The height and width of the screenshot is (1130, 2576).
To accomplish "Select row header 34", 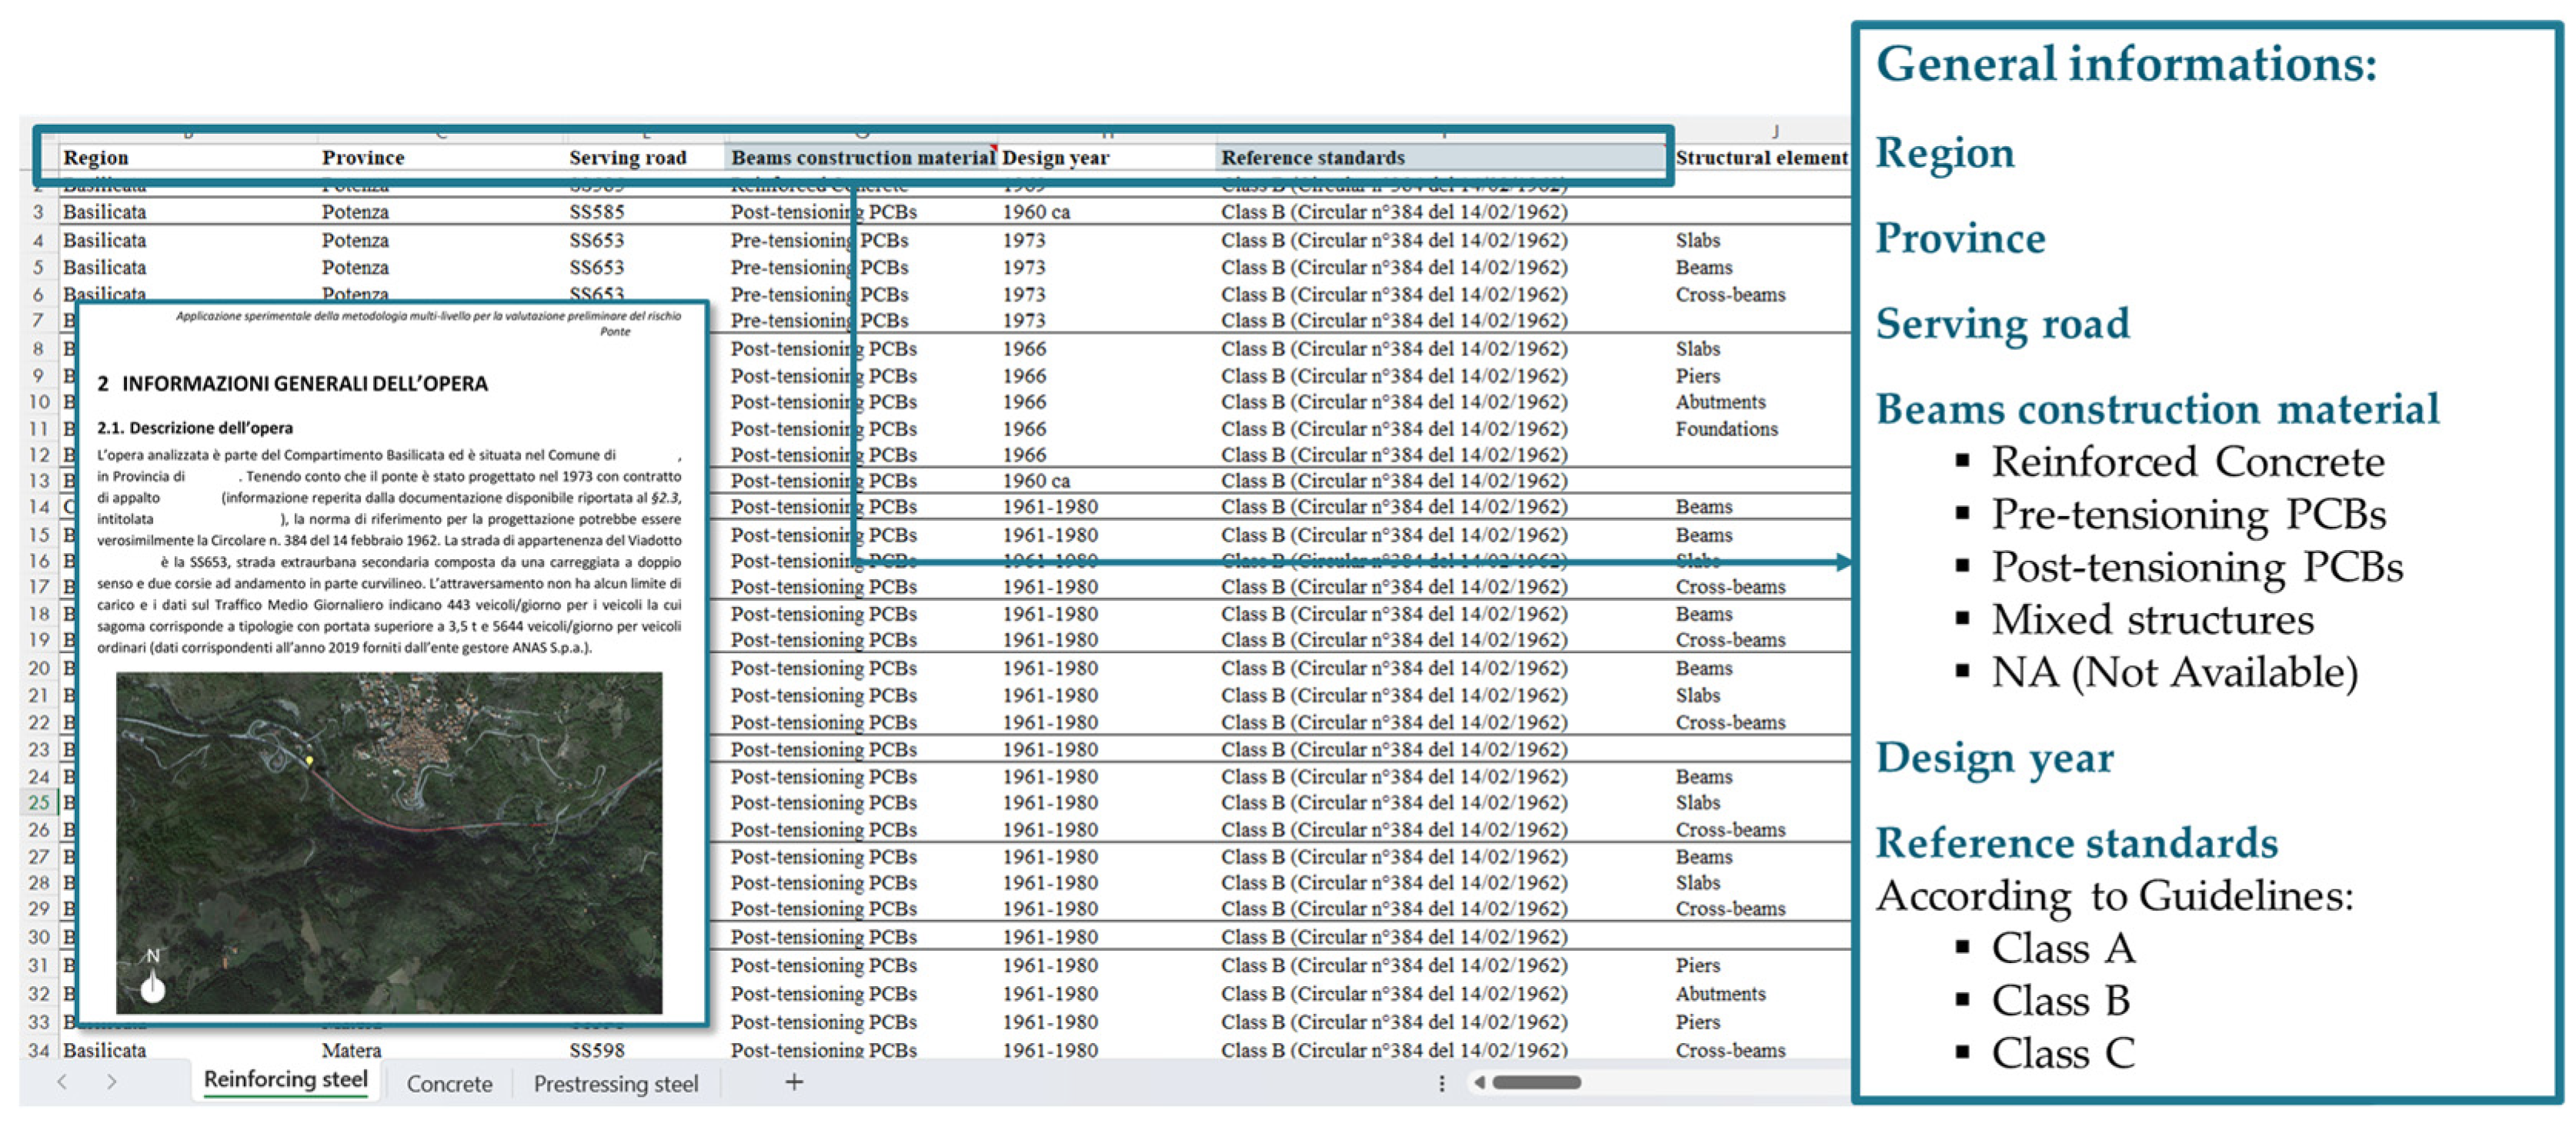I will pos(38,1050).
